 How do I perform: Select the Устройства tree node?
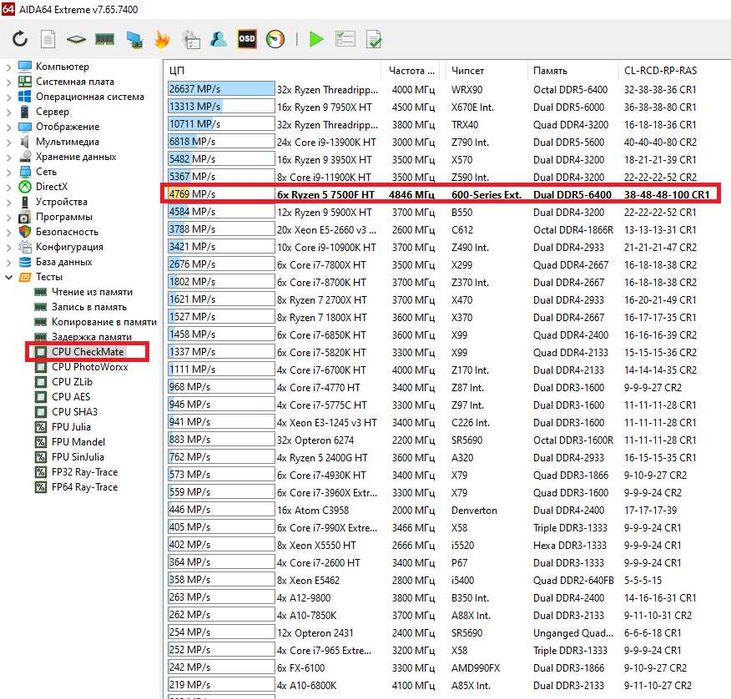tap(62, 202)
